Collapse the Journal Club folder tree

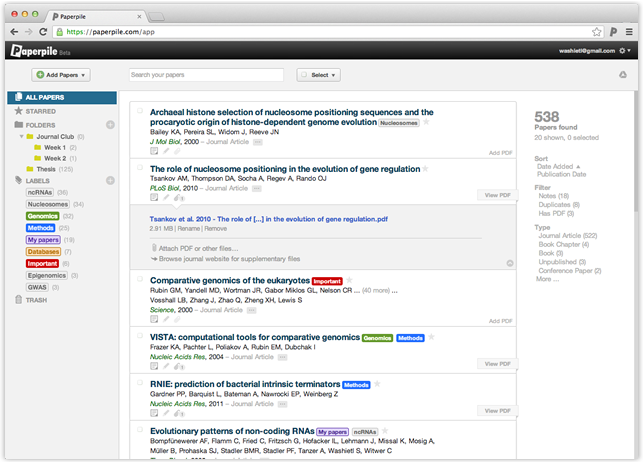20,136
